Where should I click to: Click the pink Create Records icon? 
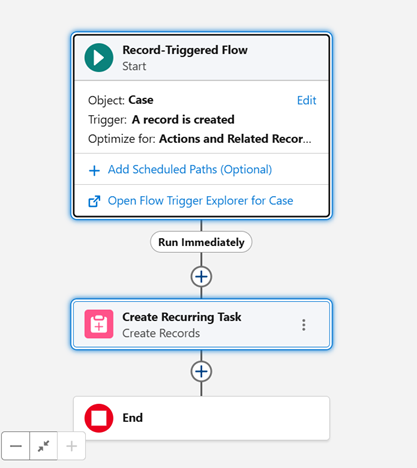click(x=99, y=324)
